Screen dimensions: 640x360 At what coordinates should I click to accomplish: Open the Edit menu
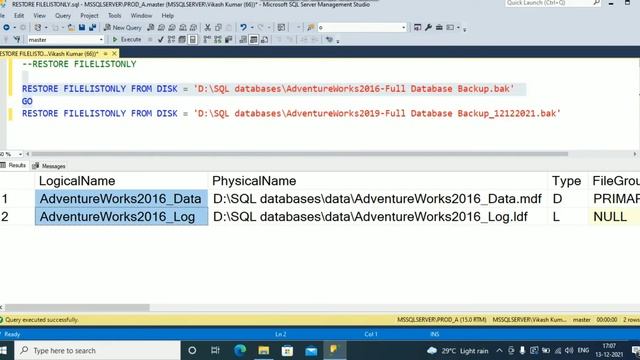[x=19, y=16]
